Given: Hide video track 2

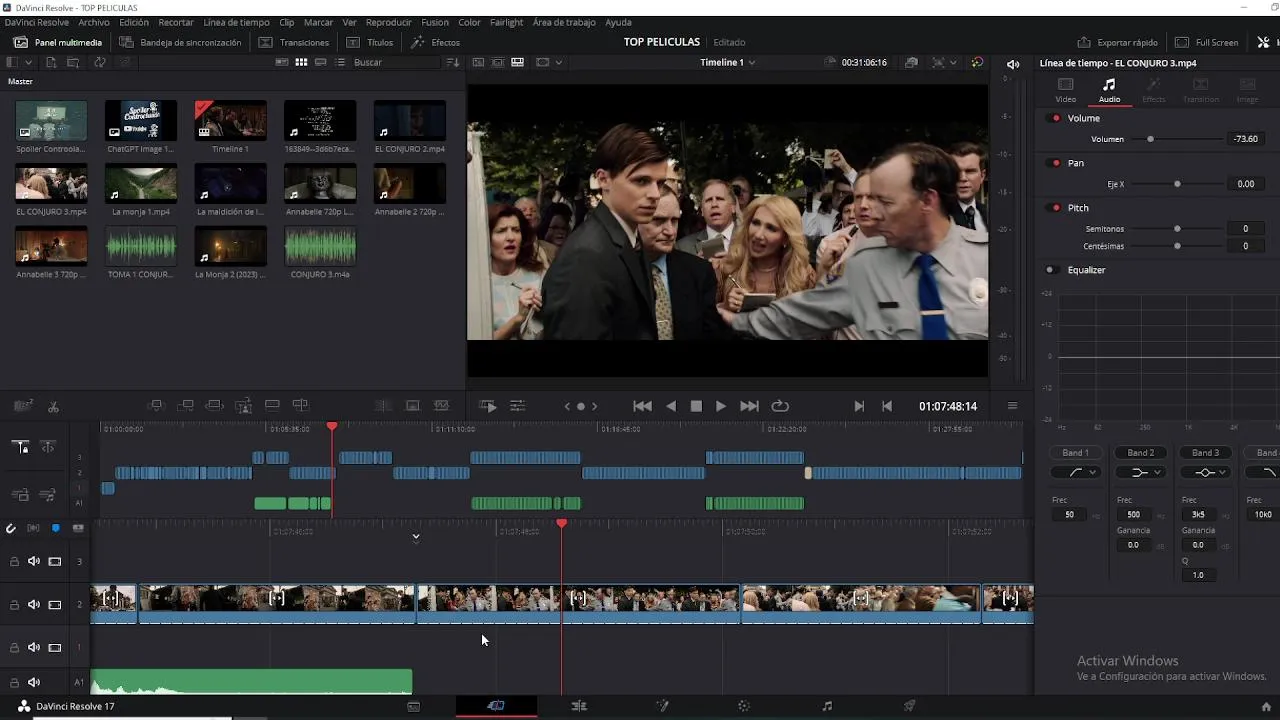Looking at the screenshot, I should [55, 605].
